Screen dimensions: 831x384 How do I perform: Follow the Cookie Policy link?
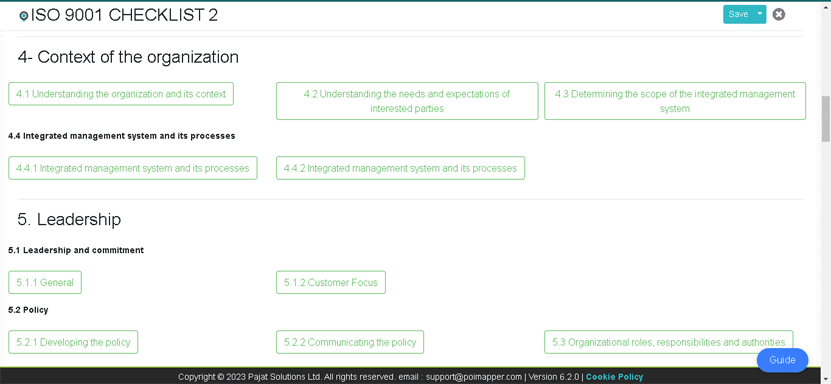click(x=614, y=377)
